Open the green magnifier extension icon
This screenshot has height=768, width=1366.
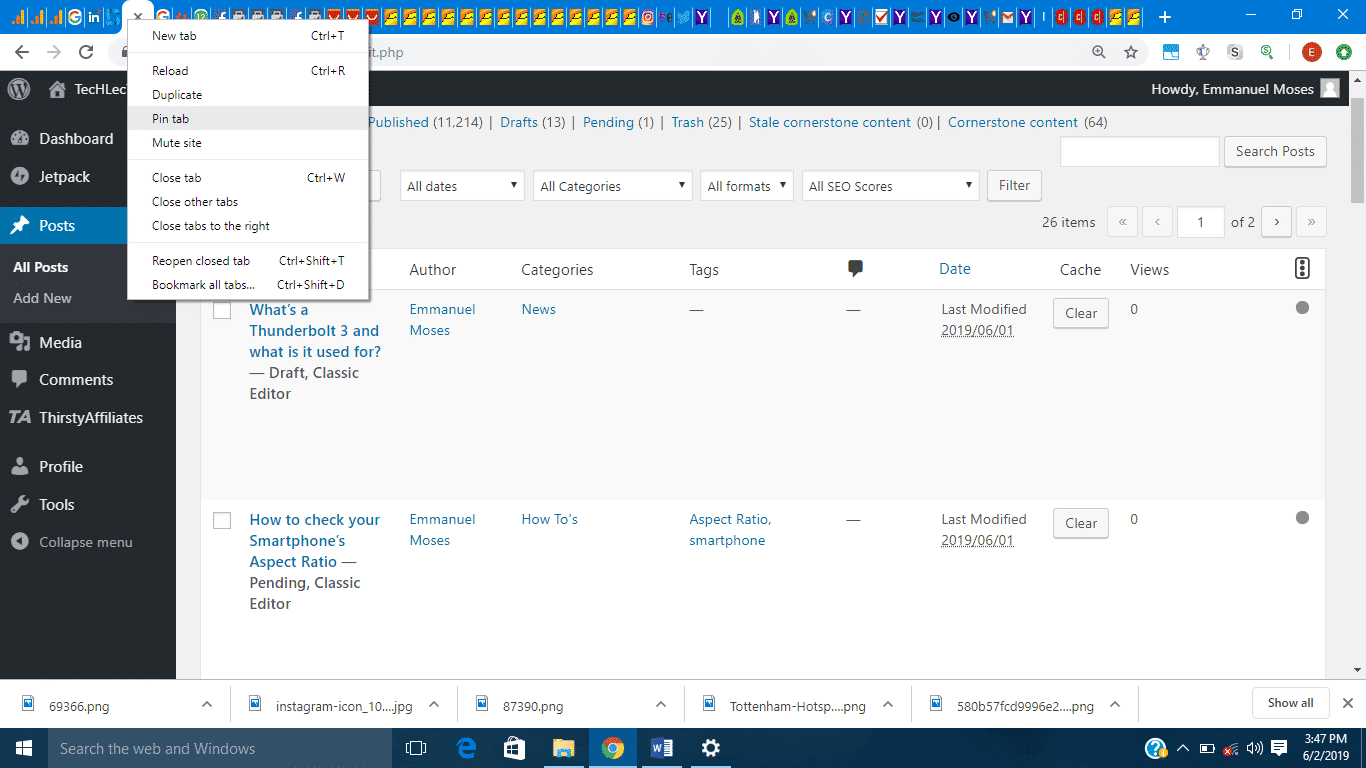click(x=1267, y=52)
